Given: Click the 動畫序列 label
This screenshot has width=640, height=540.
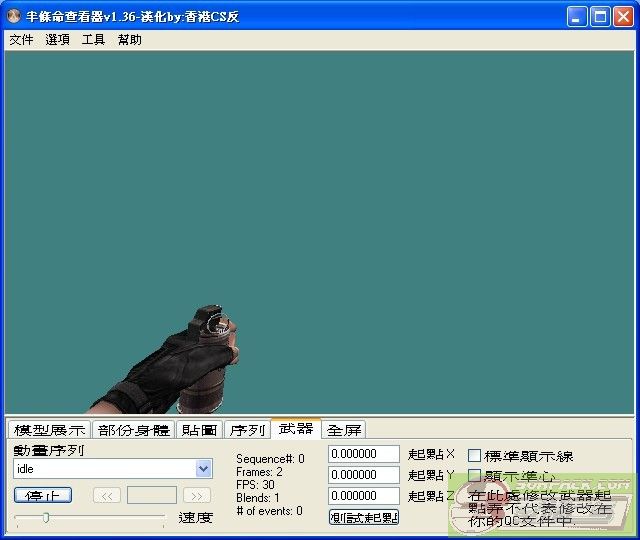Looking at the screenshot, I should [49, 450].
